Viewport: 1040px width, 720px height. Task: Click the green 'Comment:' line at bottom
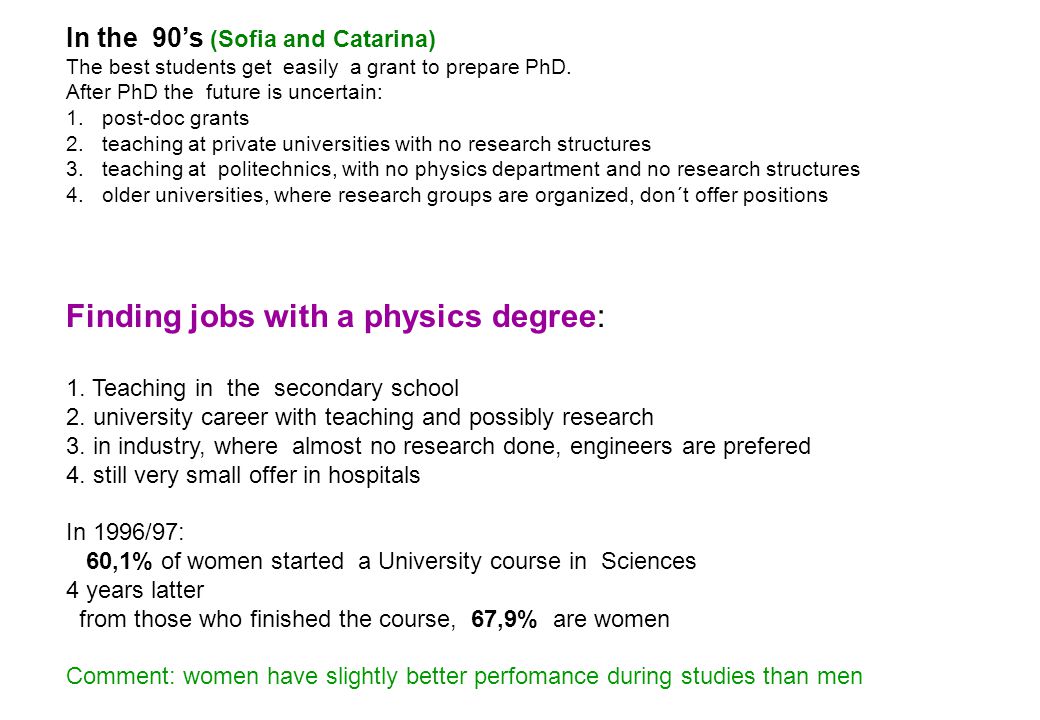pos(464,676)
